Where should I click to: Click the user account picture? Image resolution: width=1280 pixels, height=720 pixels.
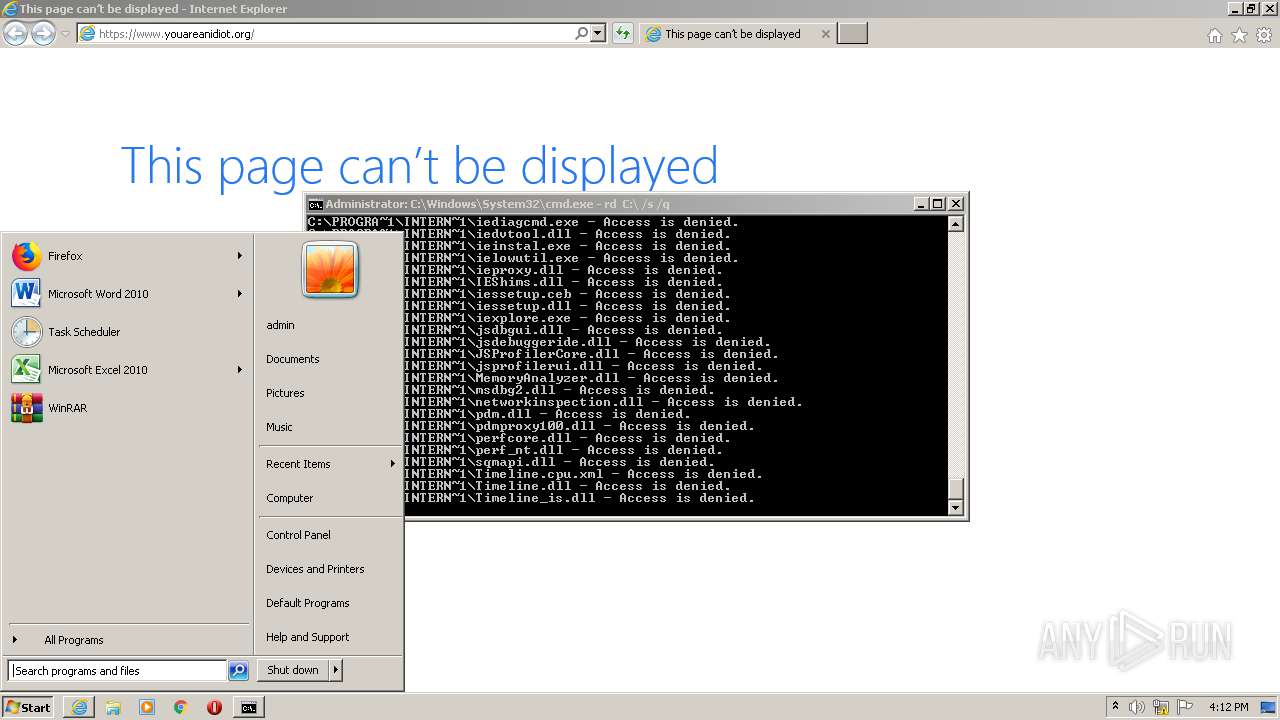click(330, 270)
